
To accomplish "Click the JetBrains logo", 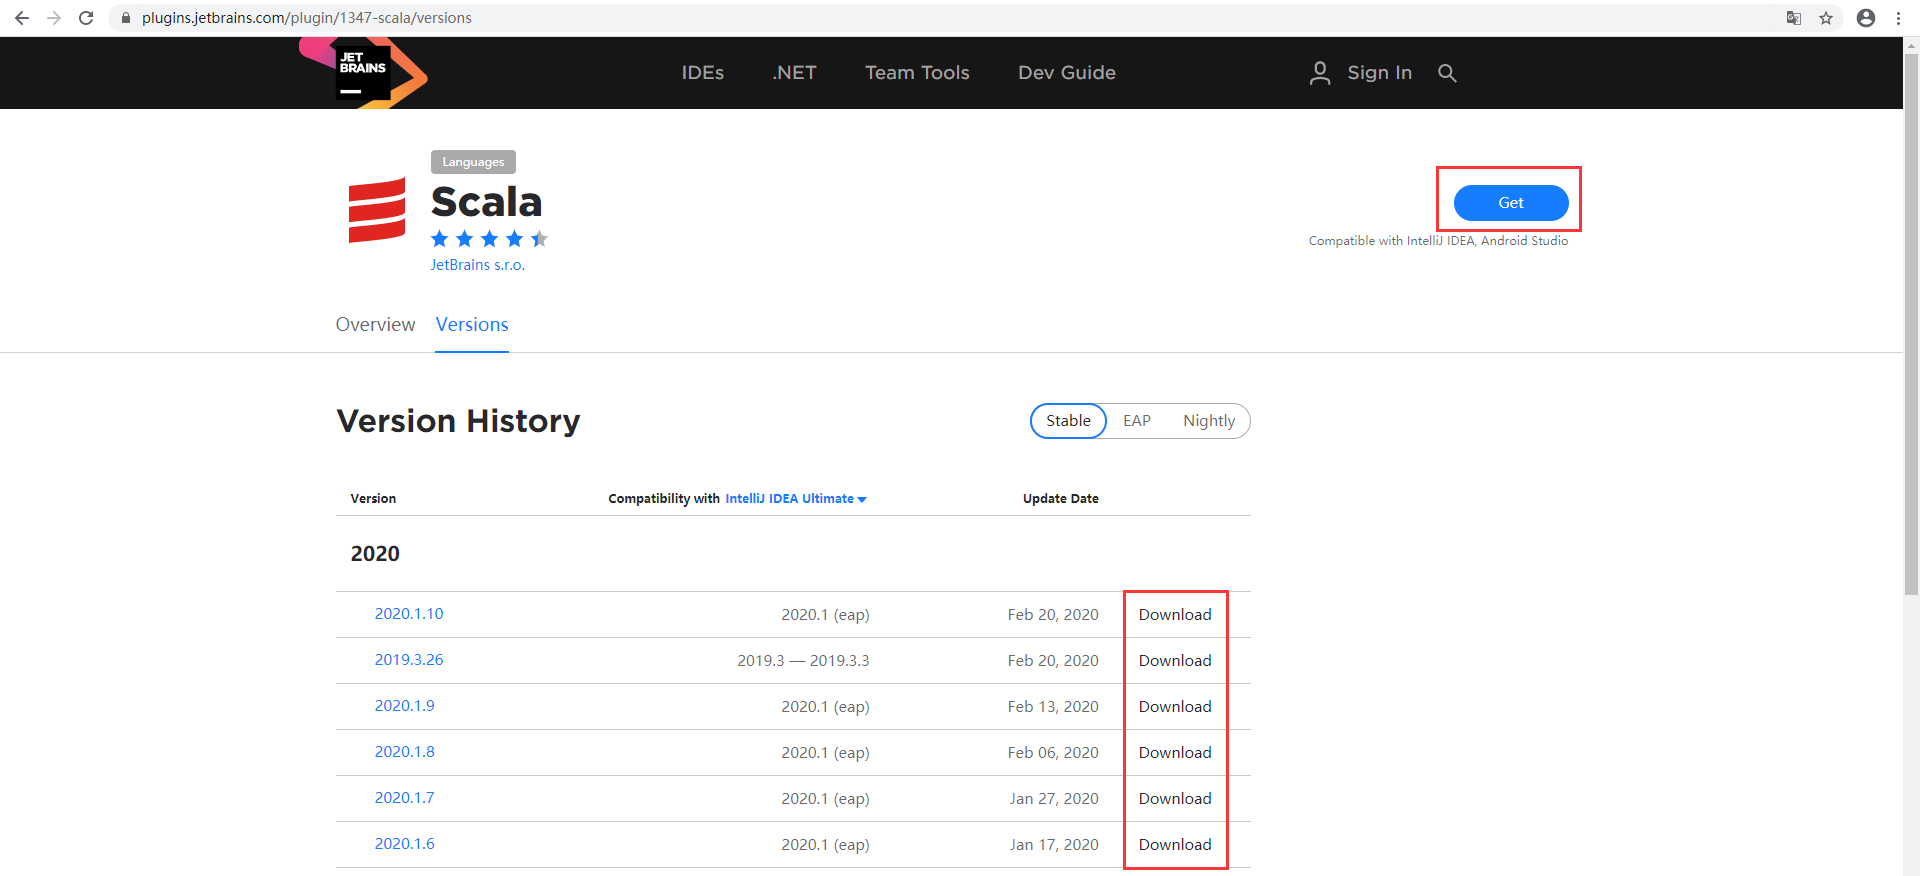I will click(x=363, y=73).
